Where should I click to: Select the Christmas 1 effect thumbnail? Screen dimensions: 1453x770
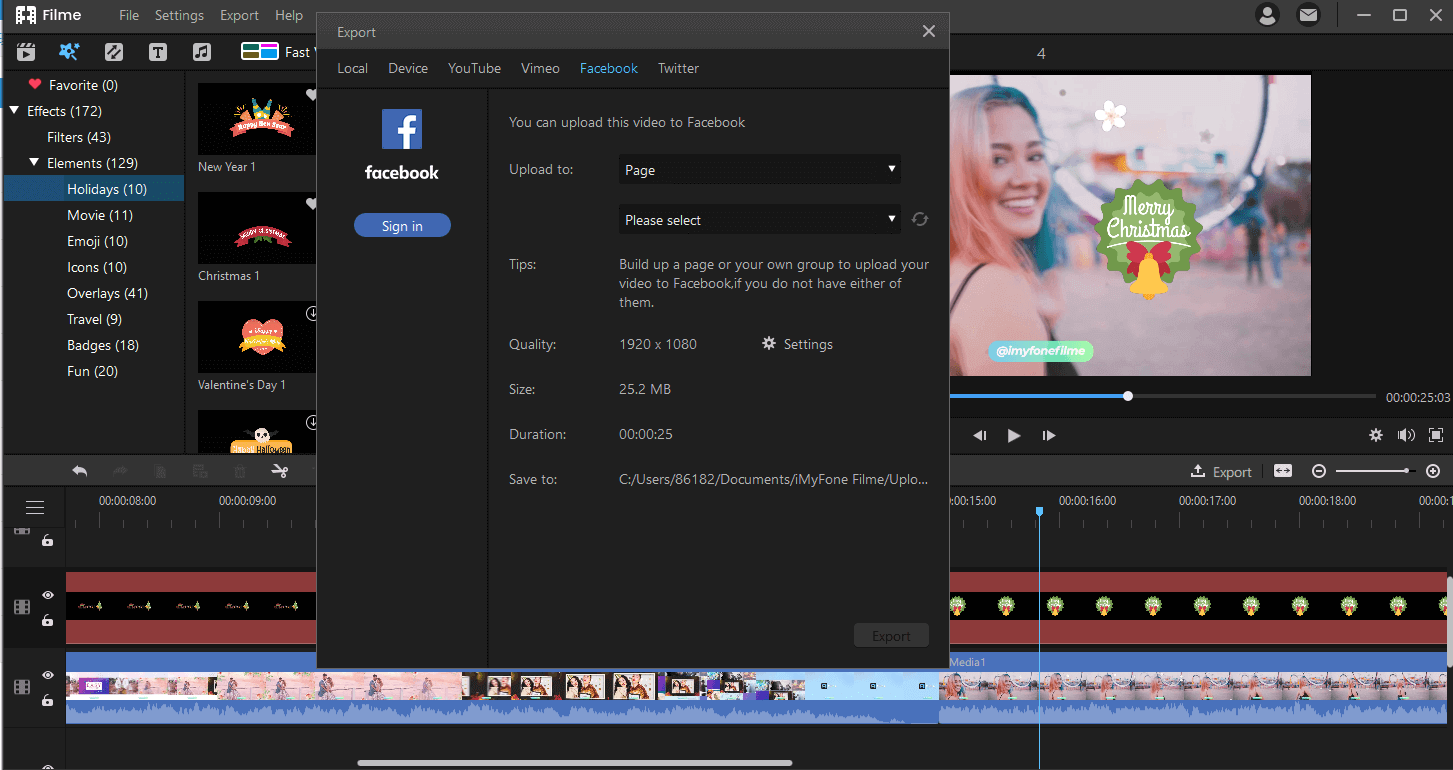point(256,227)
